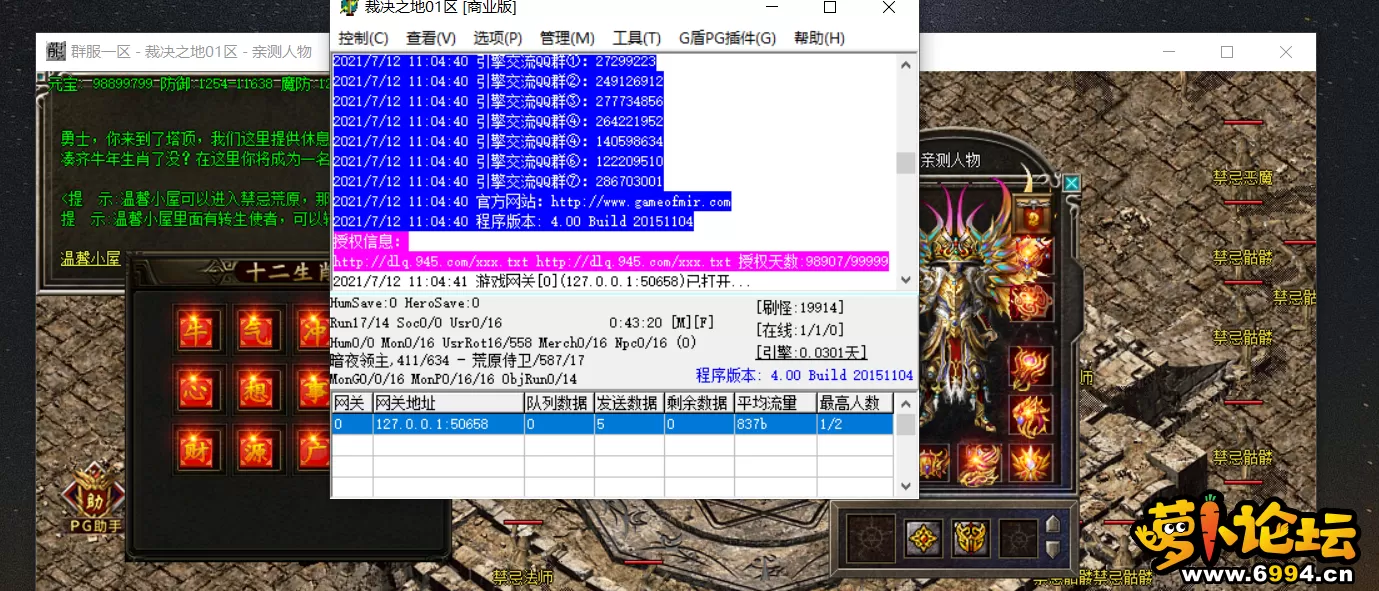Image resolution: width=1379 pixels, height=591 pixels.
Task: Open the 控制(C) menu
Action: tap(363, 38)
